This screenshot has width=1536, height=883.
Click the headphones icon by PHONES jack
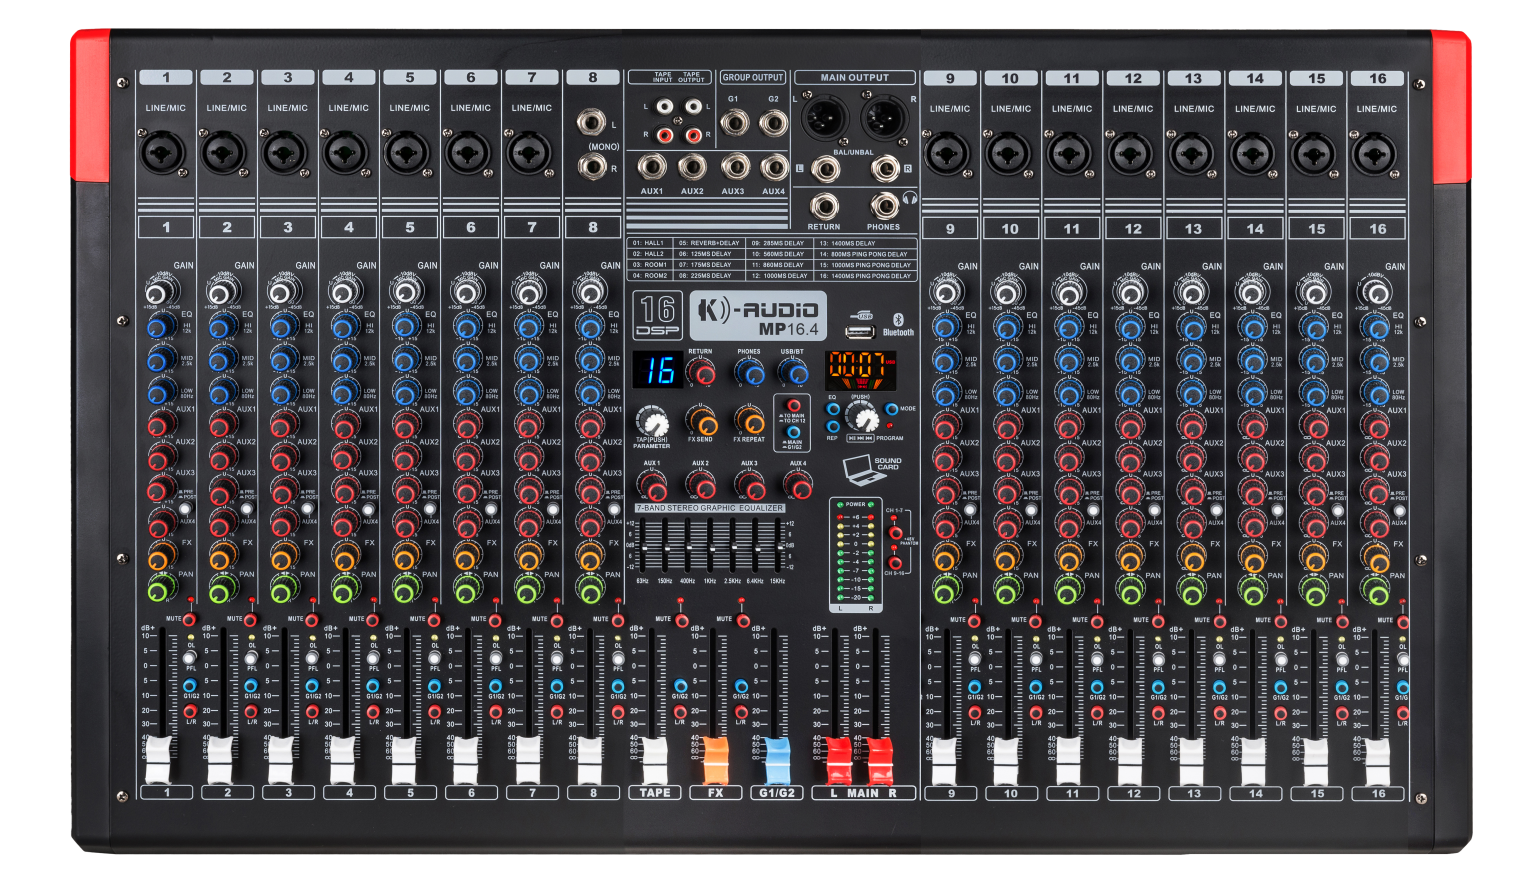pyautogui.click(x=909, y=198)
